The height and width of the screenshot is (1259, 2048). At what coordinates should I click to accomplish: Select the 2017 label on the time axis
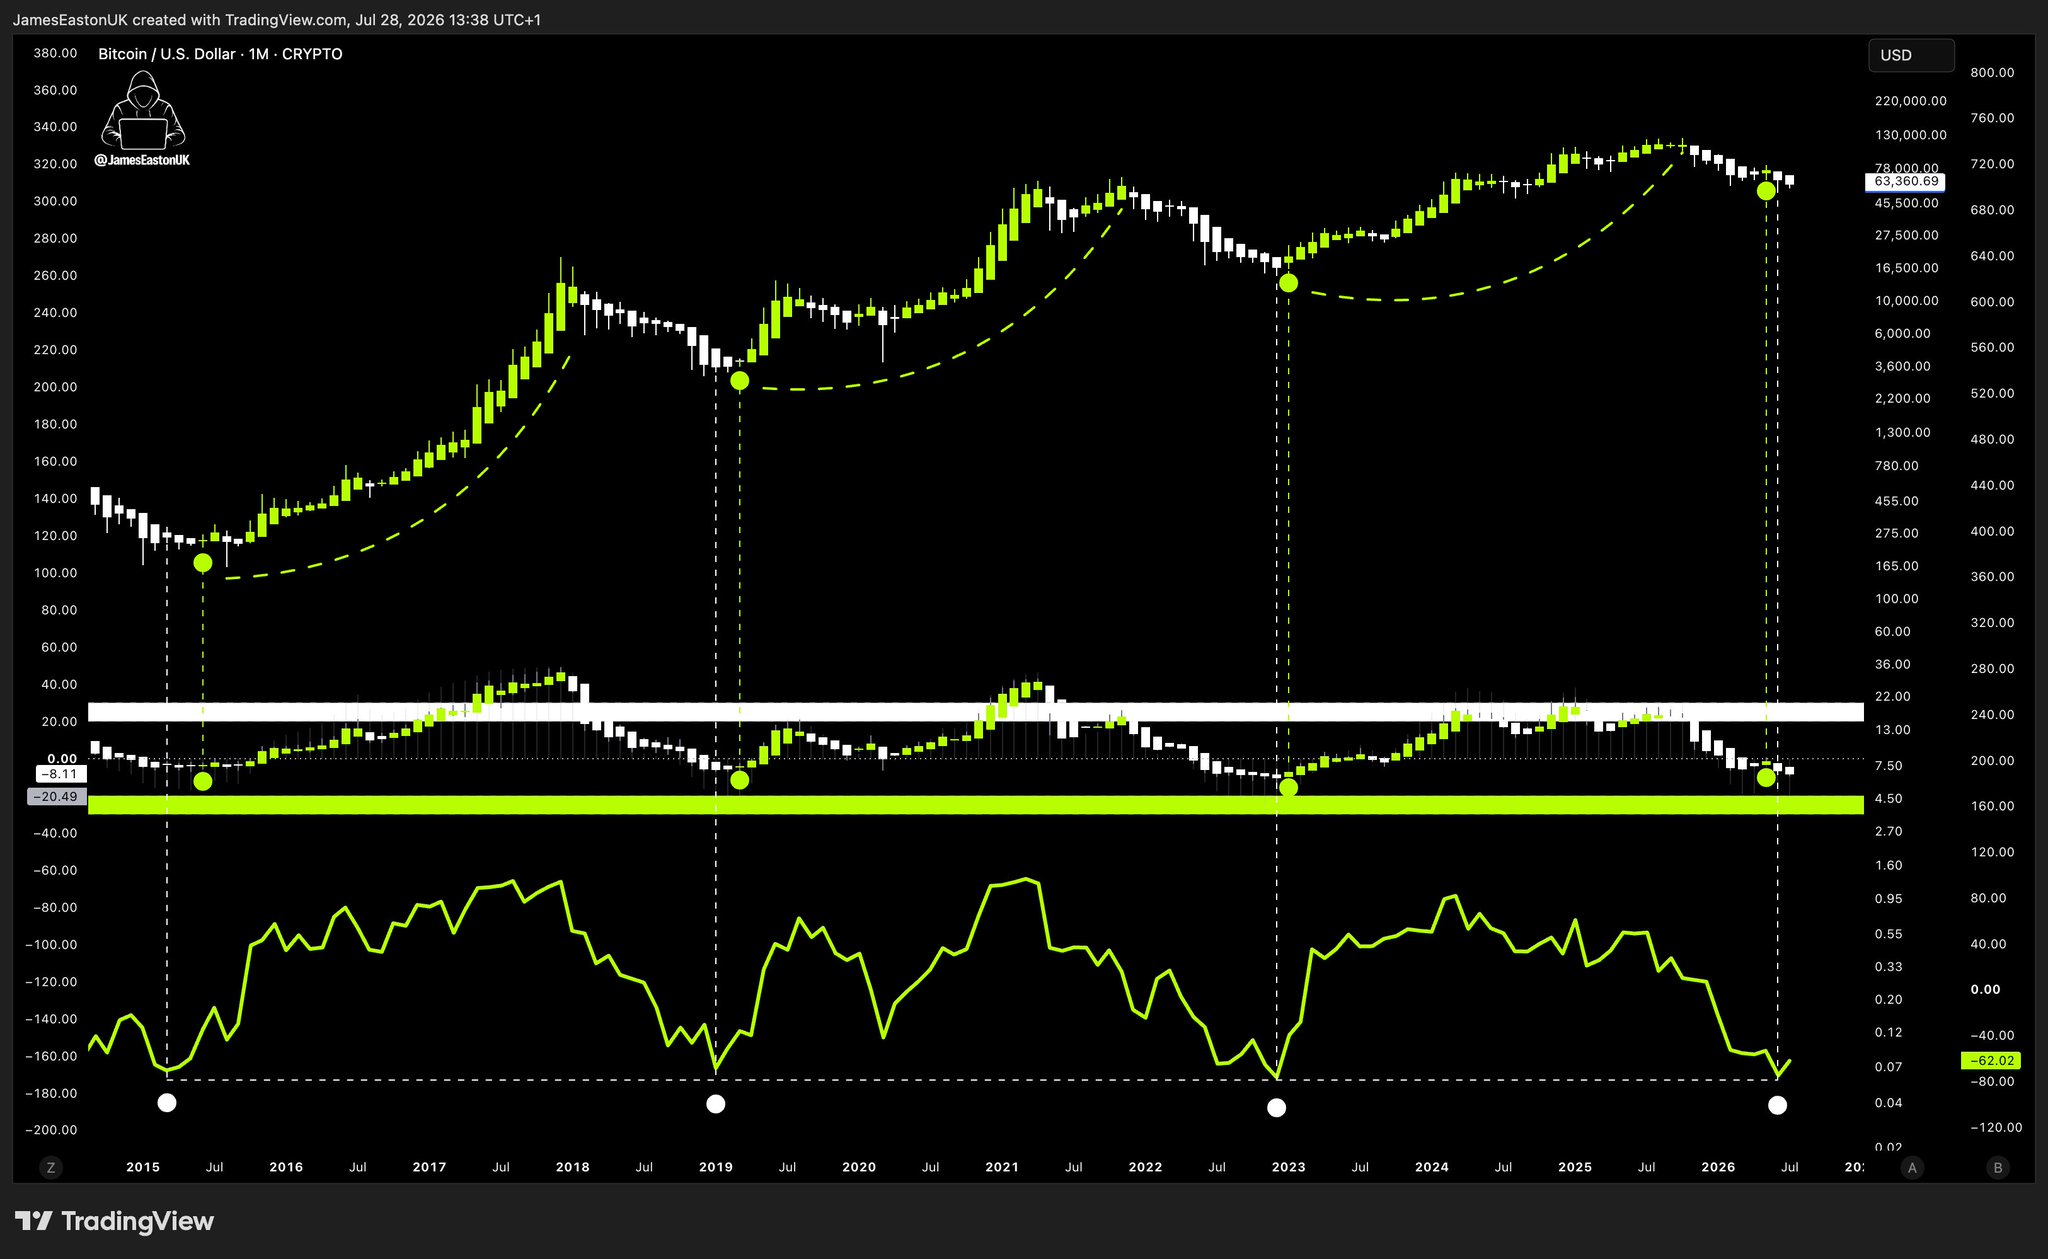tap(429, 1167)
